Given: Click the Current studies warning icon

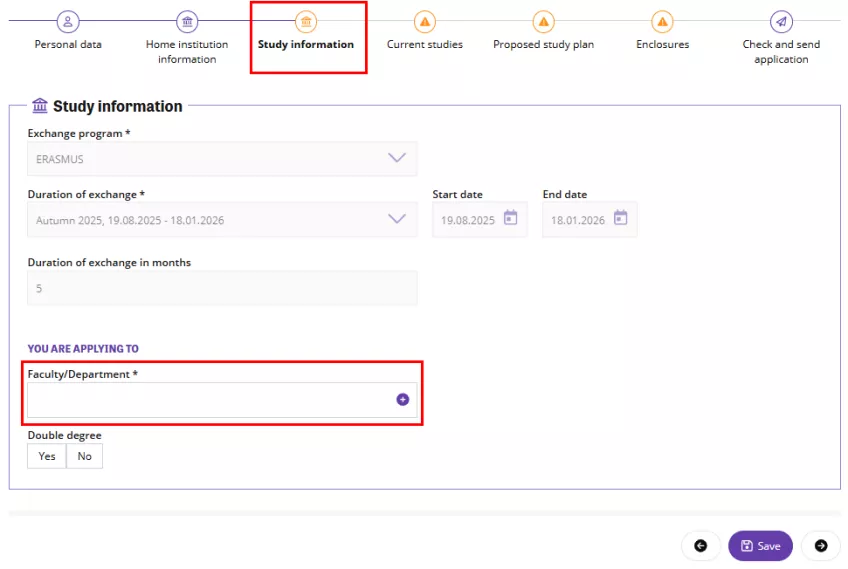Looking at the screenshot, I should point(425,22).
